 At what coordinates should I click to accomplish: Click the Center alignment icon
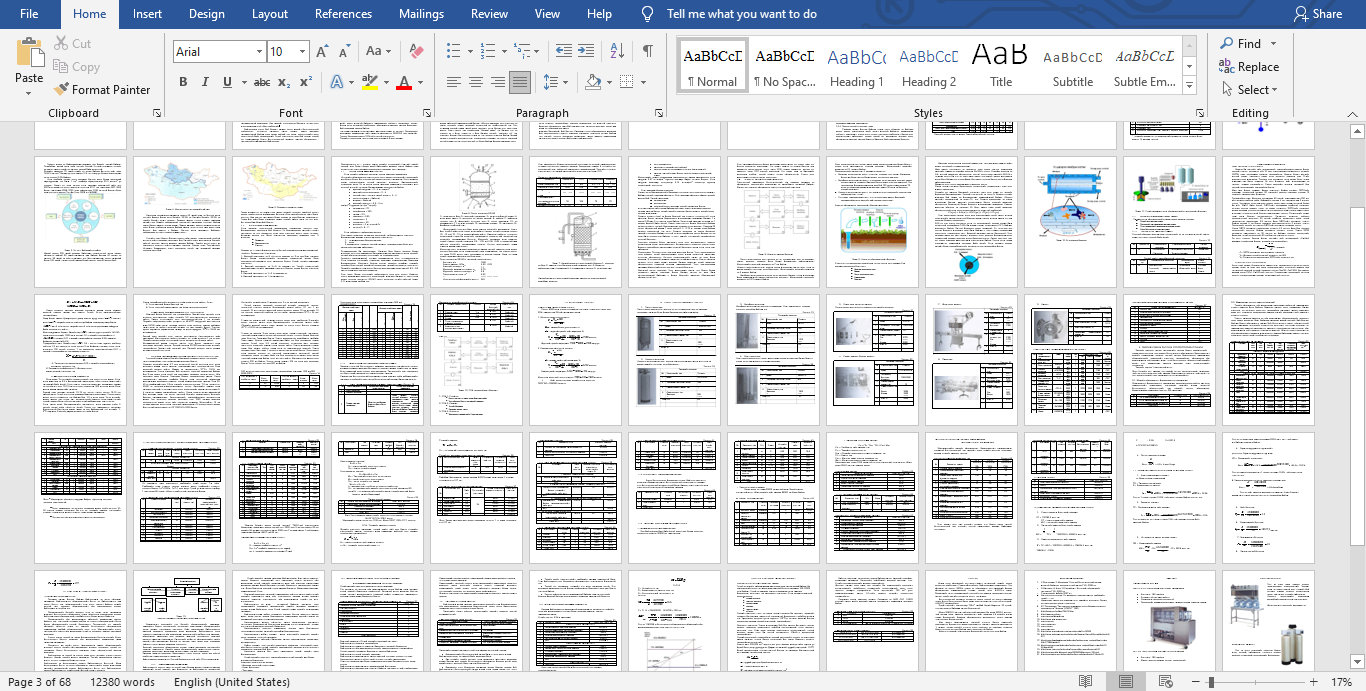(x=476, y=82)
